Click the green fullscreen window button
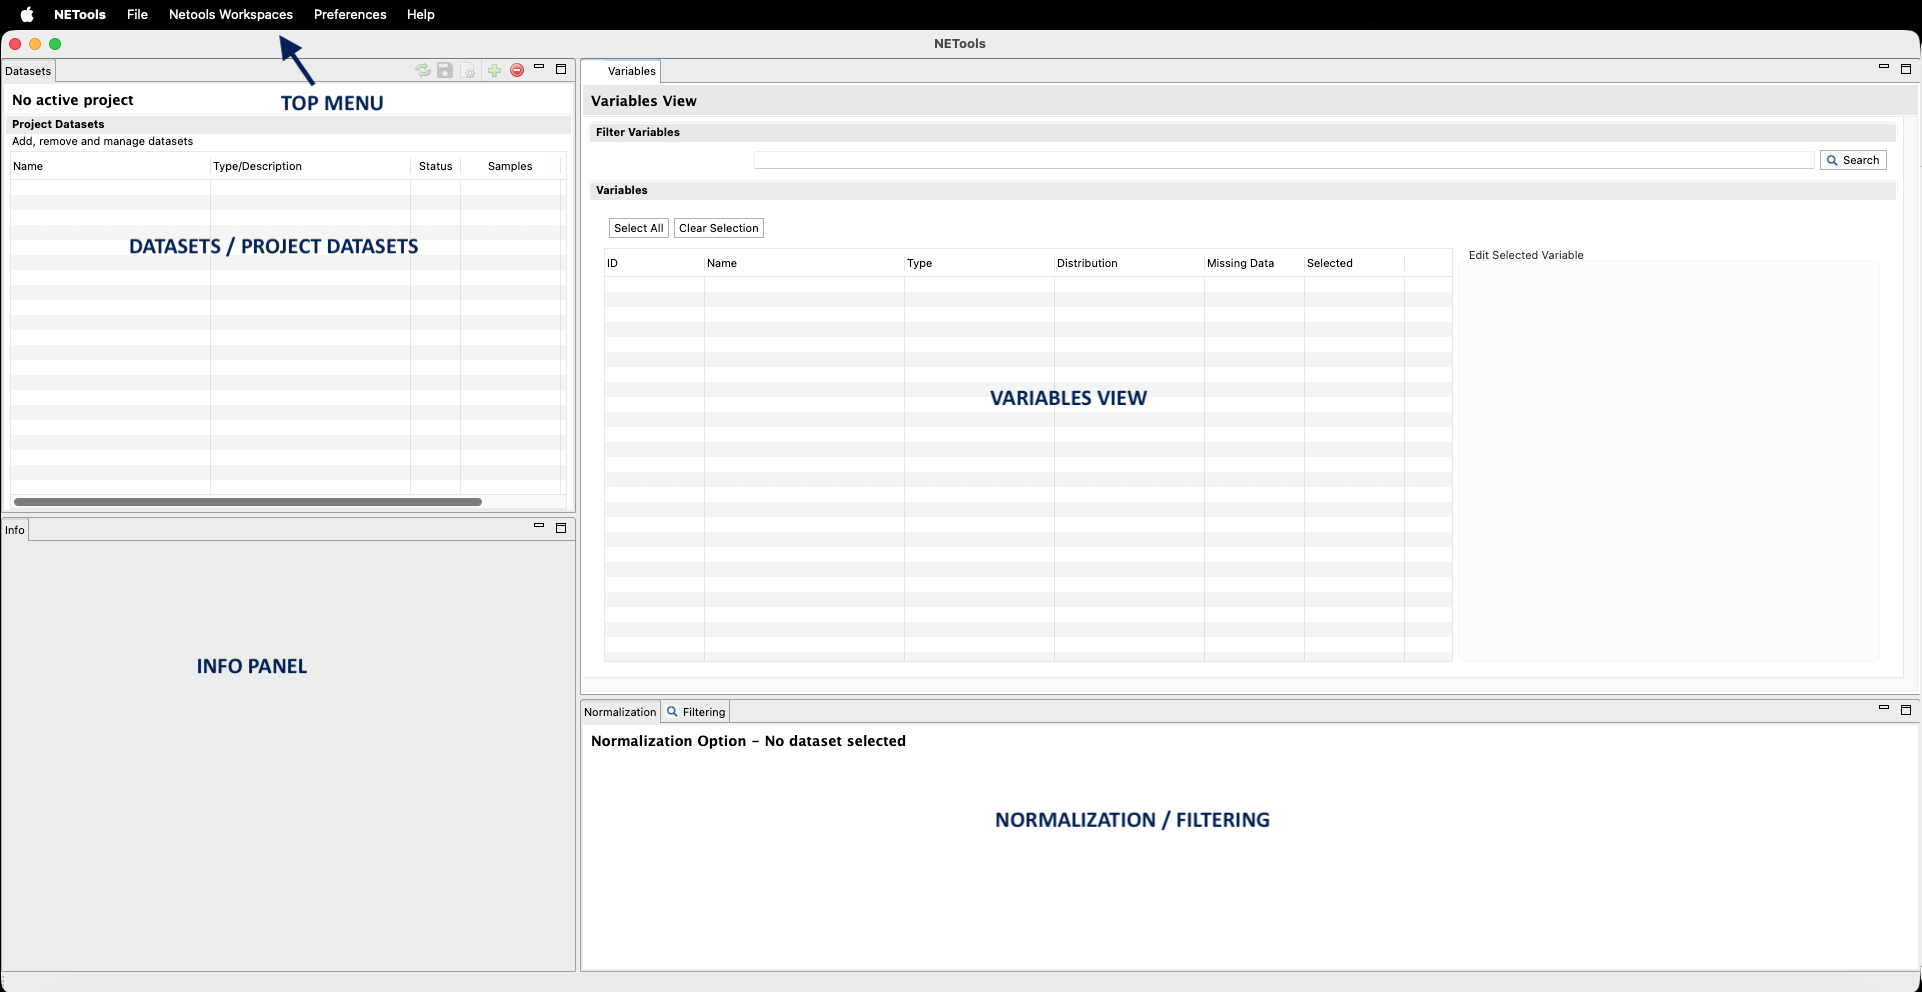 tap(55, 44)
